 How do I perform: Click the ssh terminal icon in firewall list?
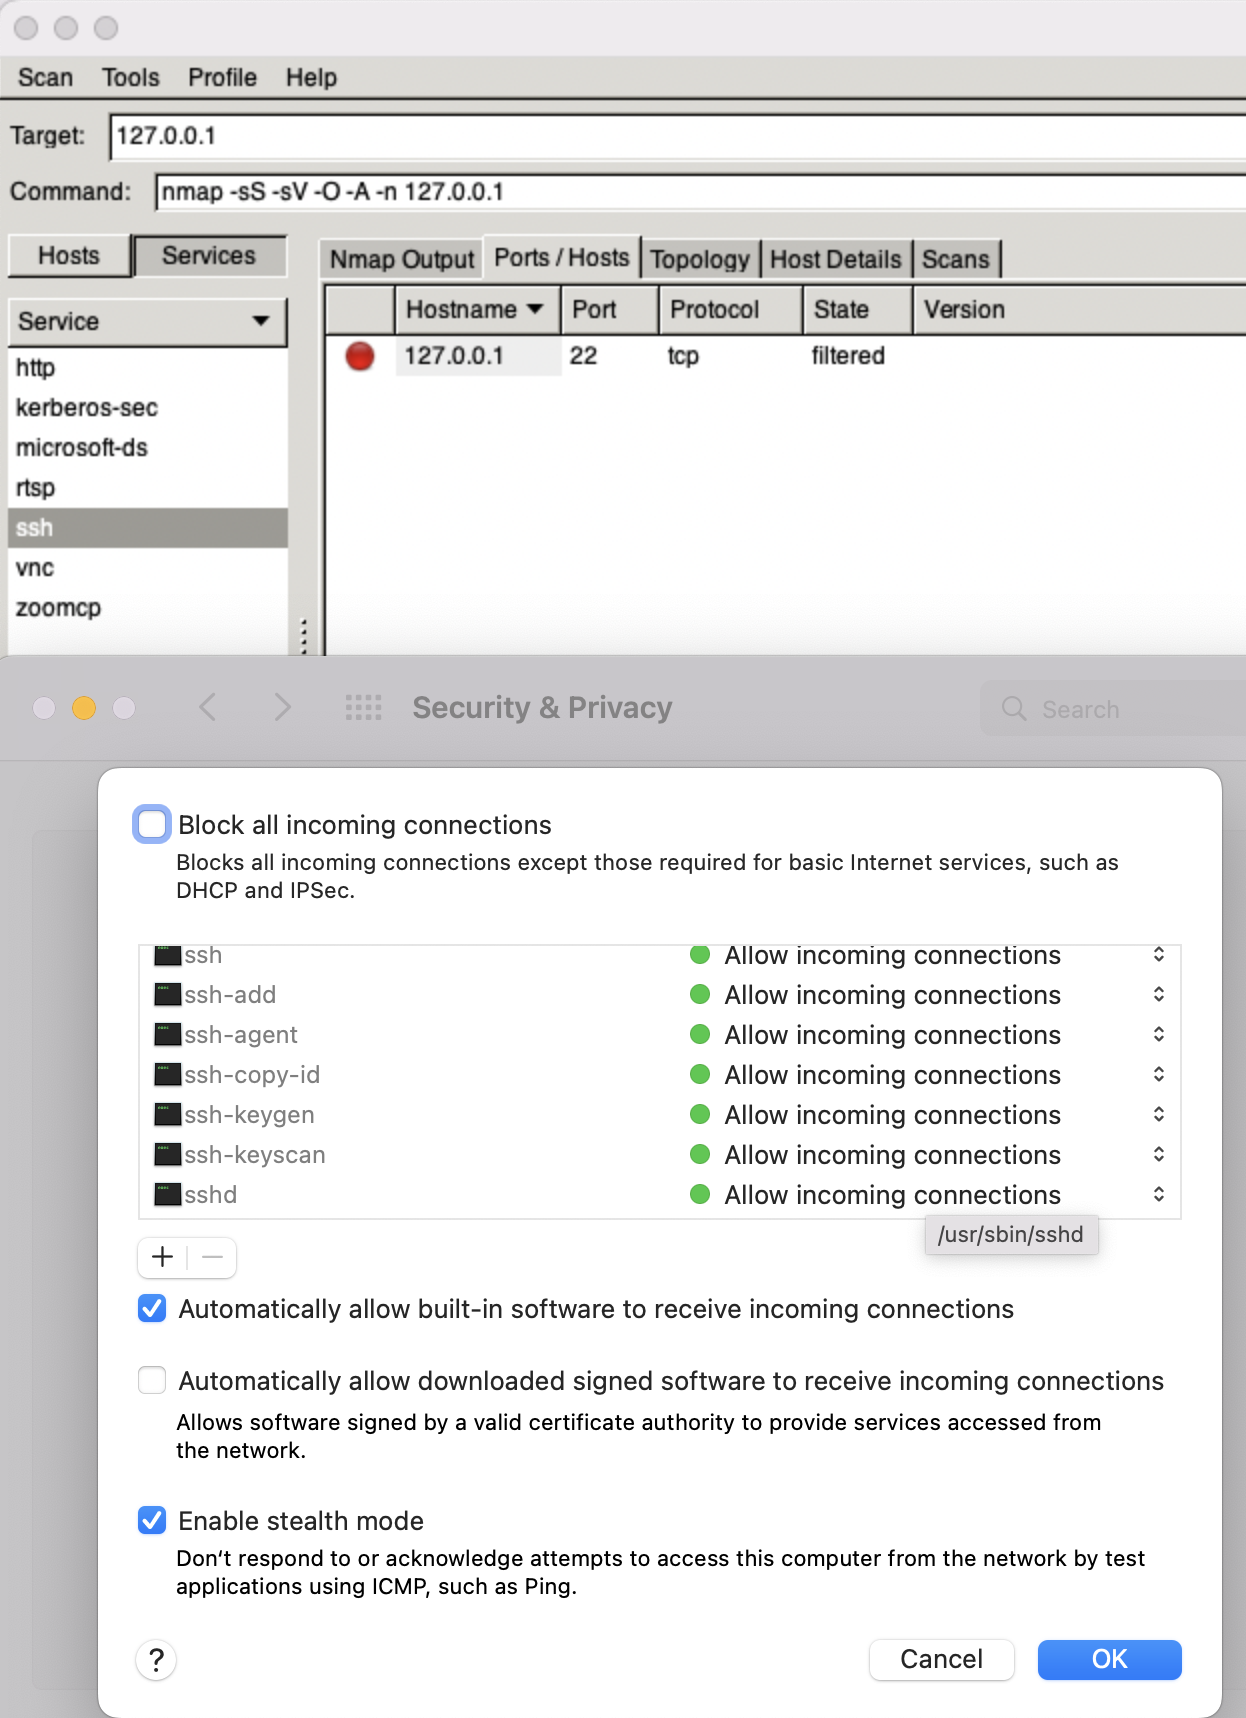coord(168,956)
